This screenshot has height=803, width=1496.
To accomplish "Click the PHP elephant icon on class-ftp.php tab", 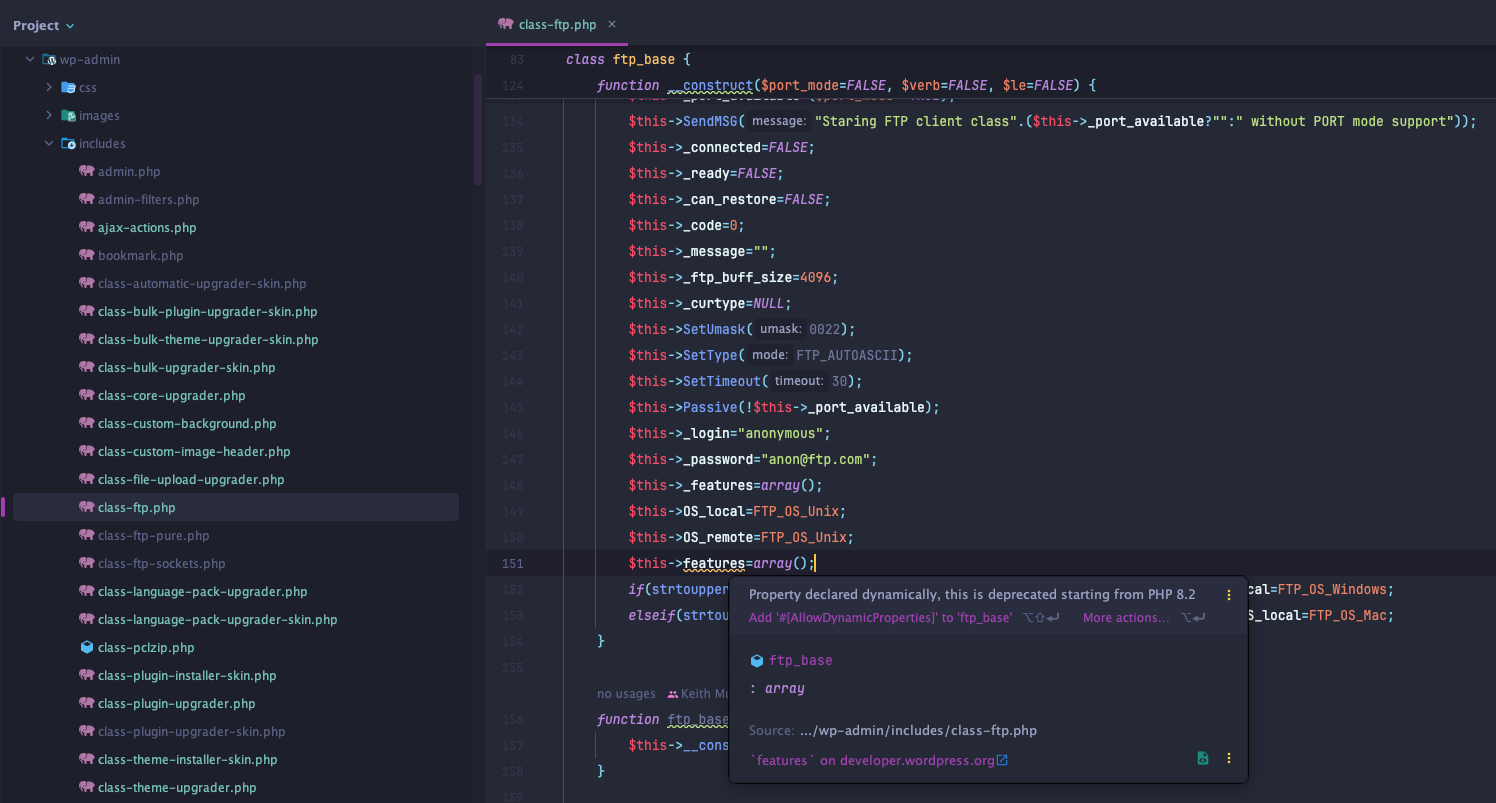I will pyautogui.click(x=505, y=24).
